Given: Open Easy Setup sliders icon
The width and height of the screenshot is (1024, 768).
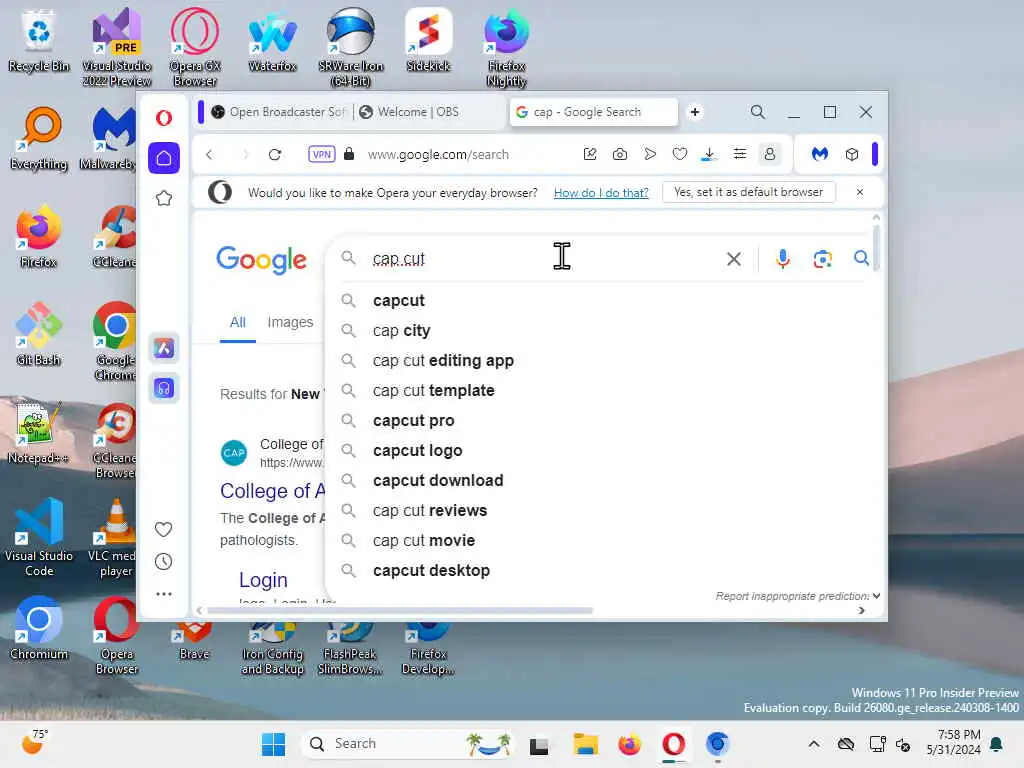Looking at the screenshot, I should tap(739, 154).
